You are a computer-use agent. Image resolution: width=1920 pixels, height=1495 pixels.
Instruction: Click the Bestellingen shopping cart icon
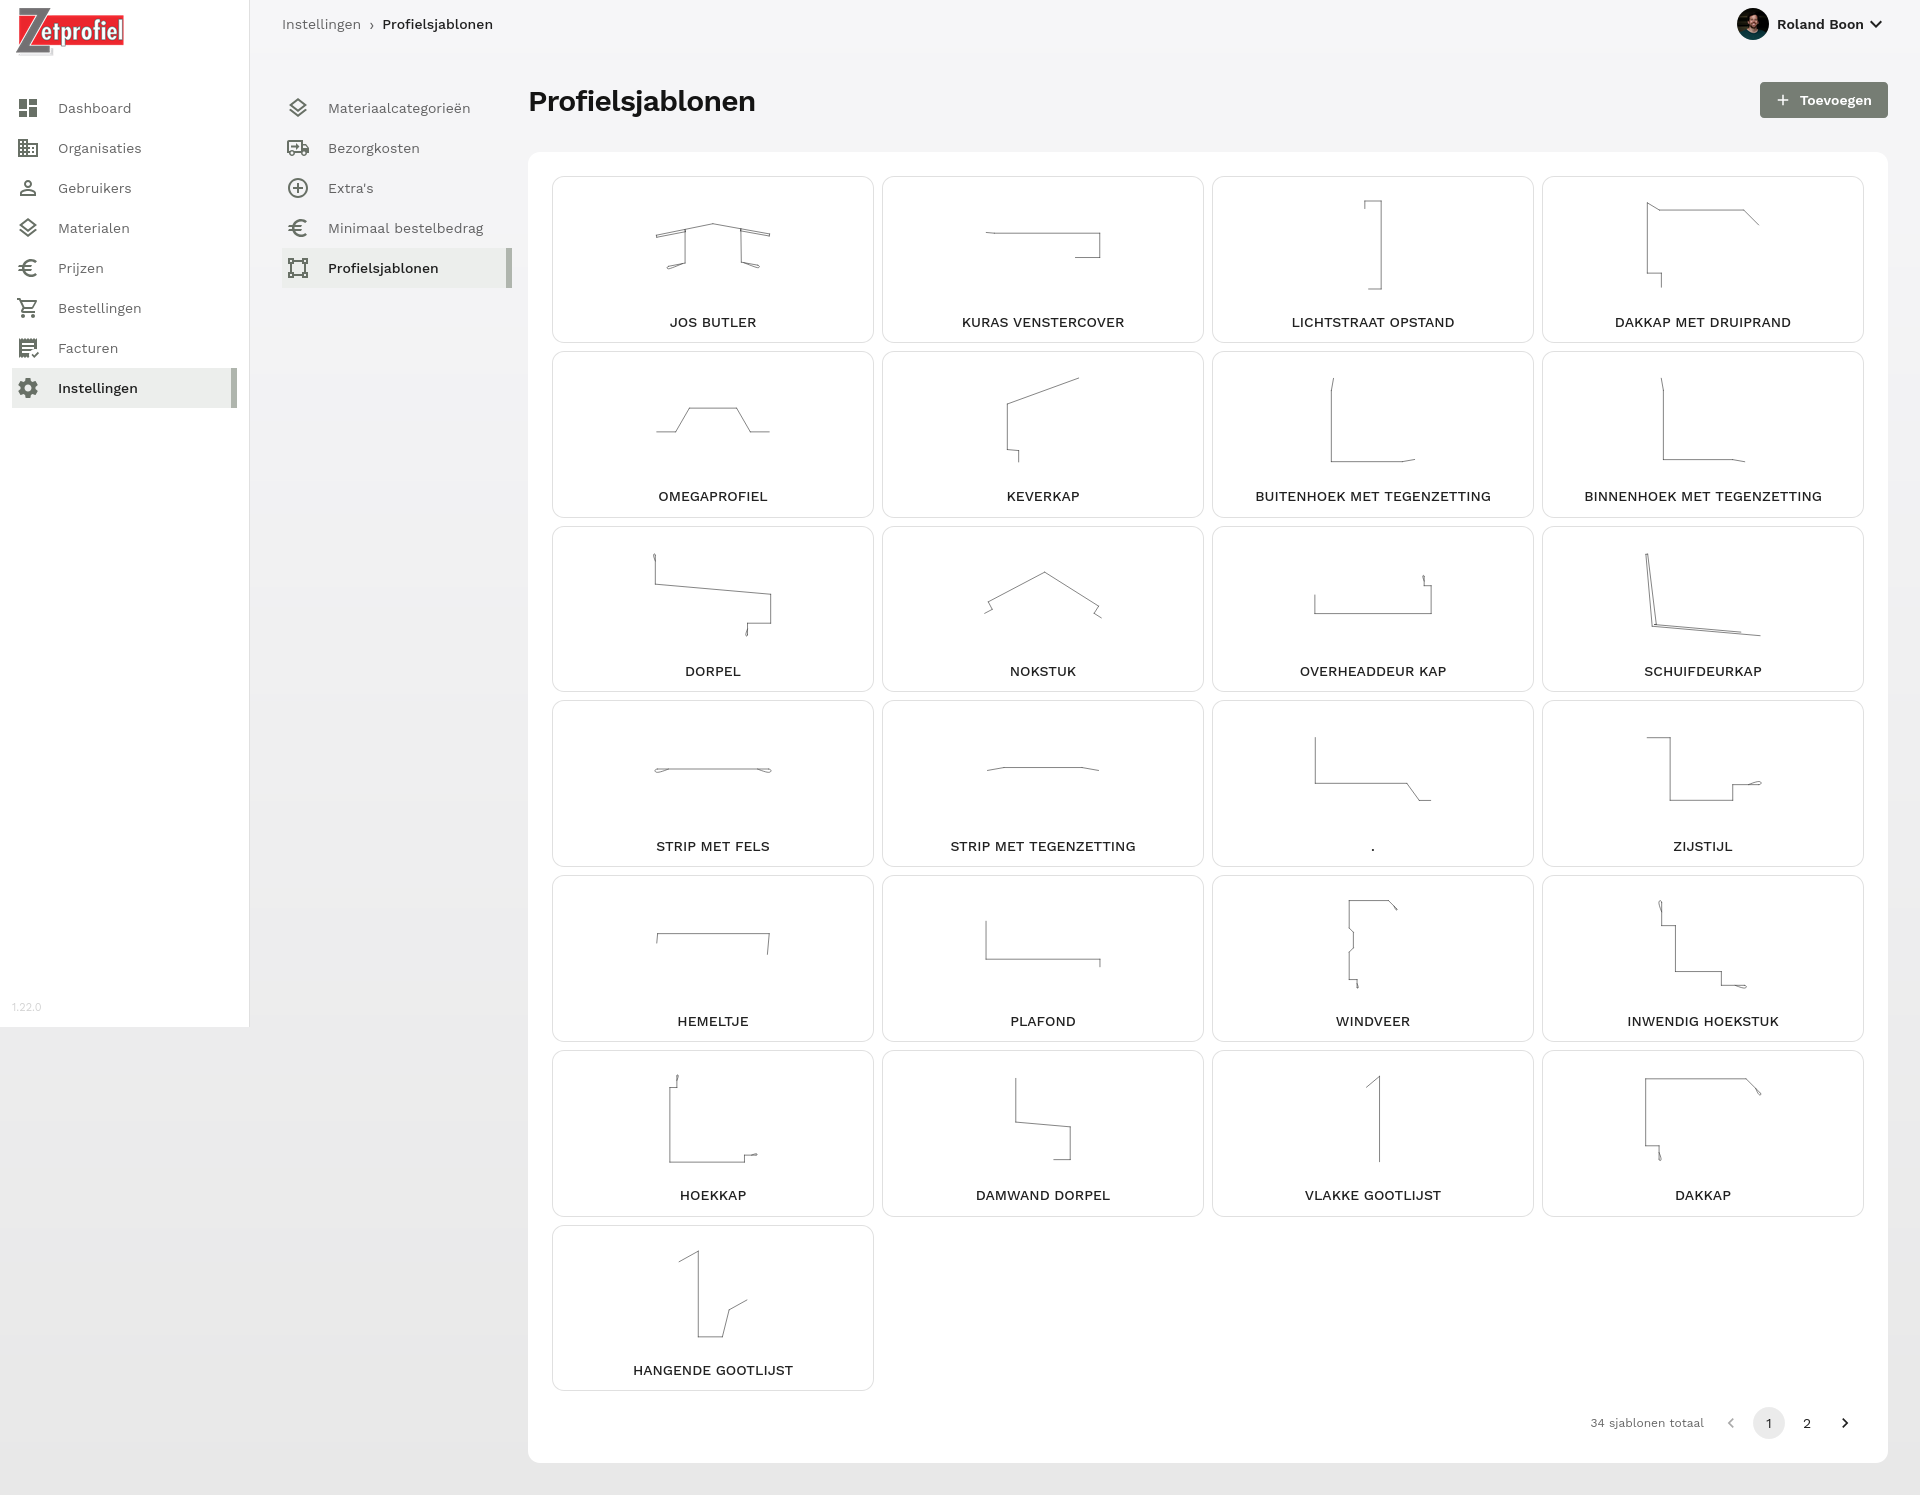click(28, 308)
